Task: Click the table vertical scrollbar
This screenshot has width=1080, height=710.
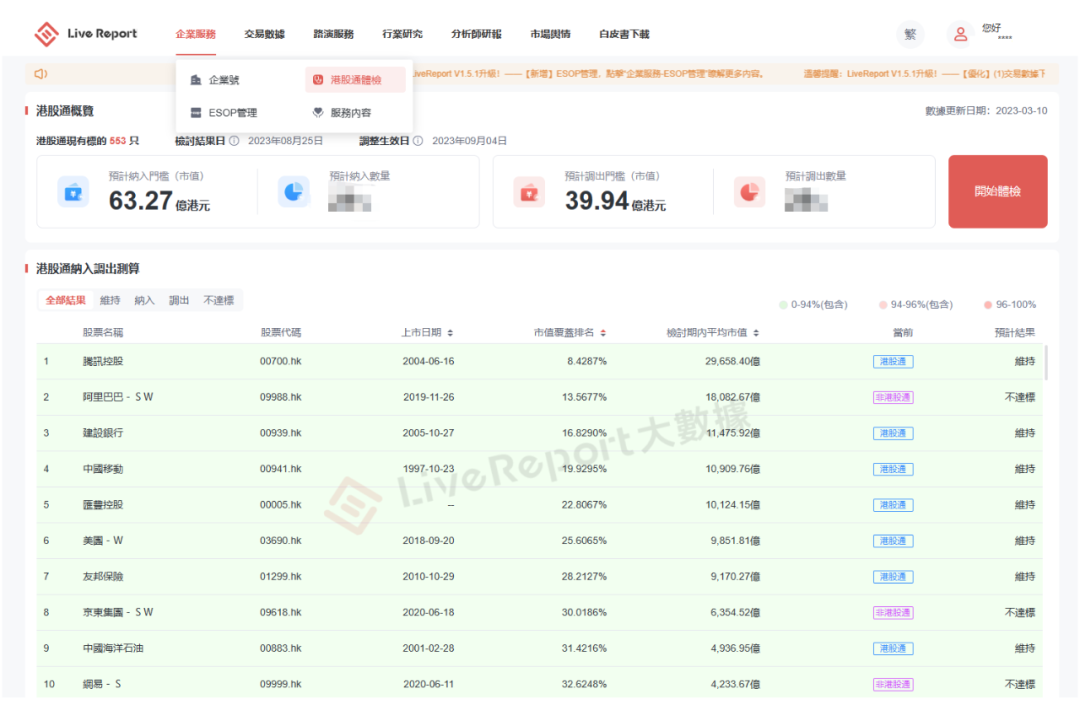Action: pos(1046,362)
